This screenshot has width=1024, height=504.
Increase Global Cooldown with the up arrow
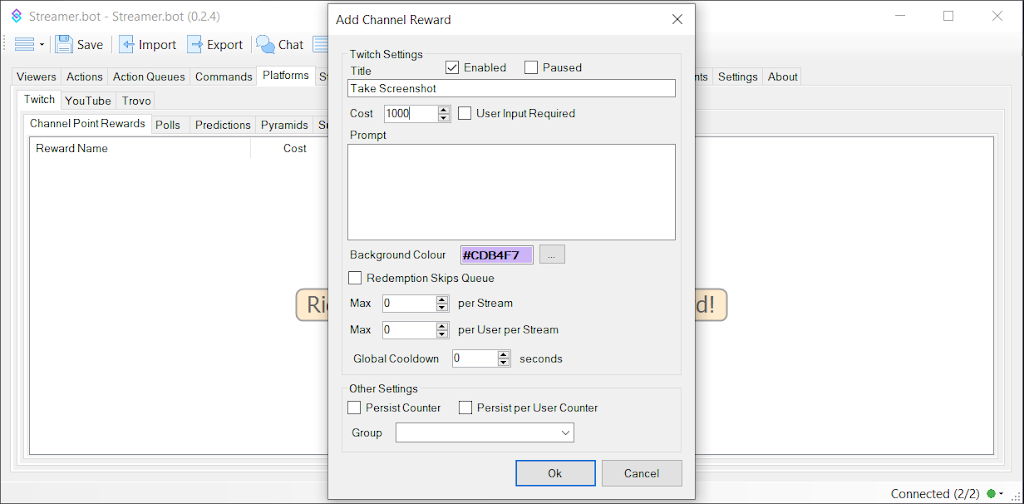(504, 354)
